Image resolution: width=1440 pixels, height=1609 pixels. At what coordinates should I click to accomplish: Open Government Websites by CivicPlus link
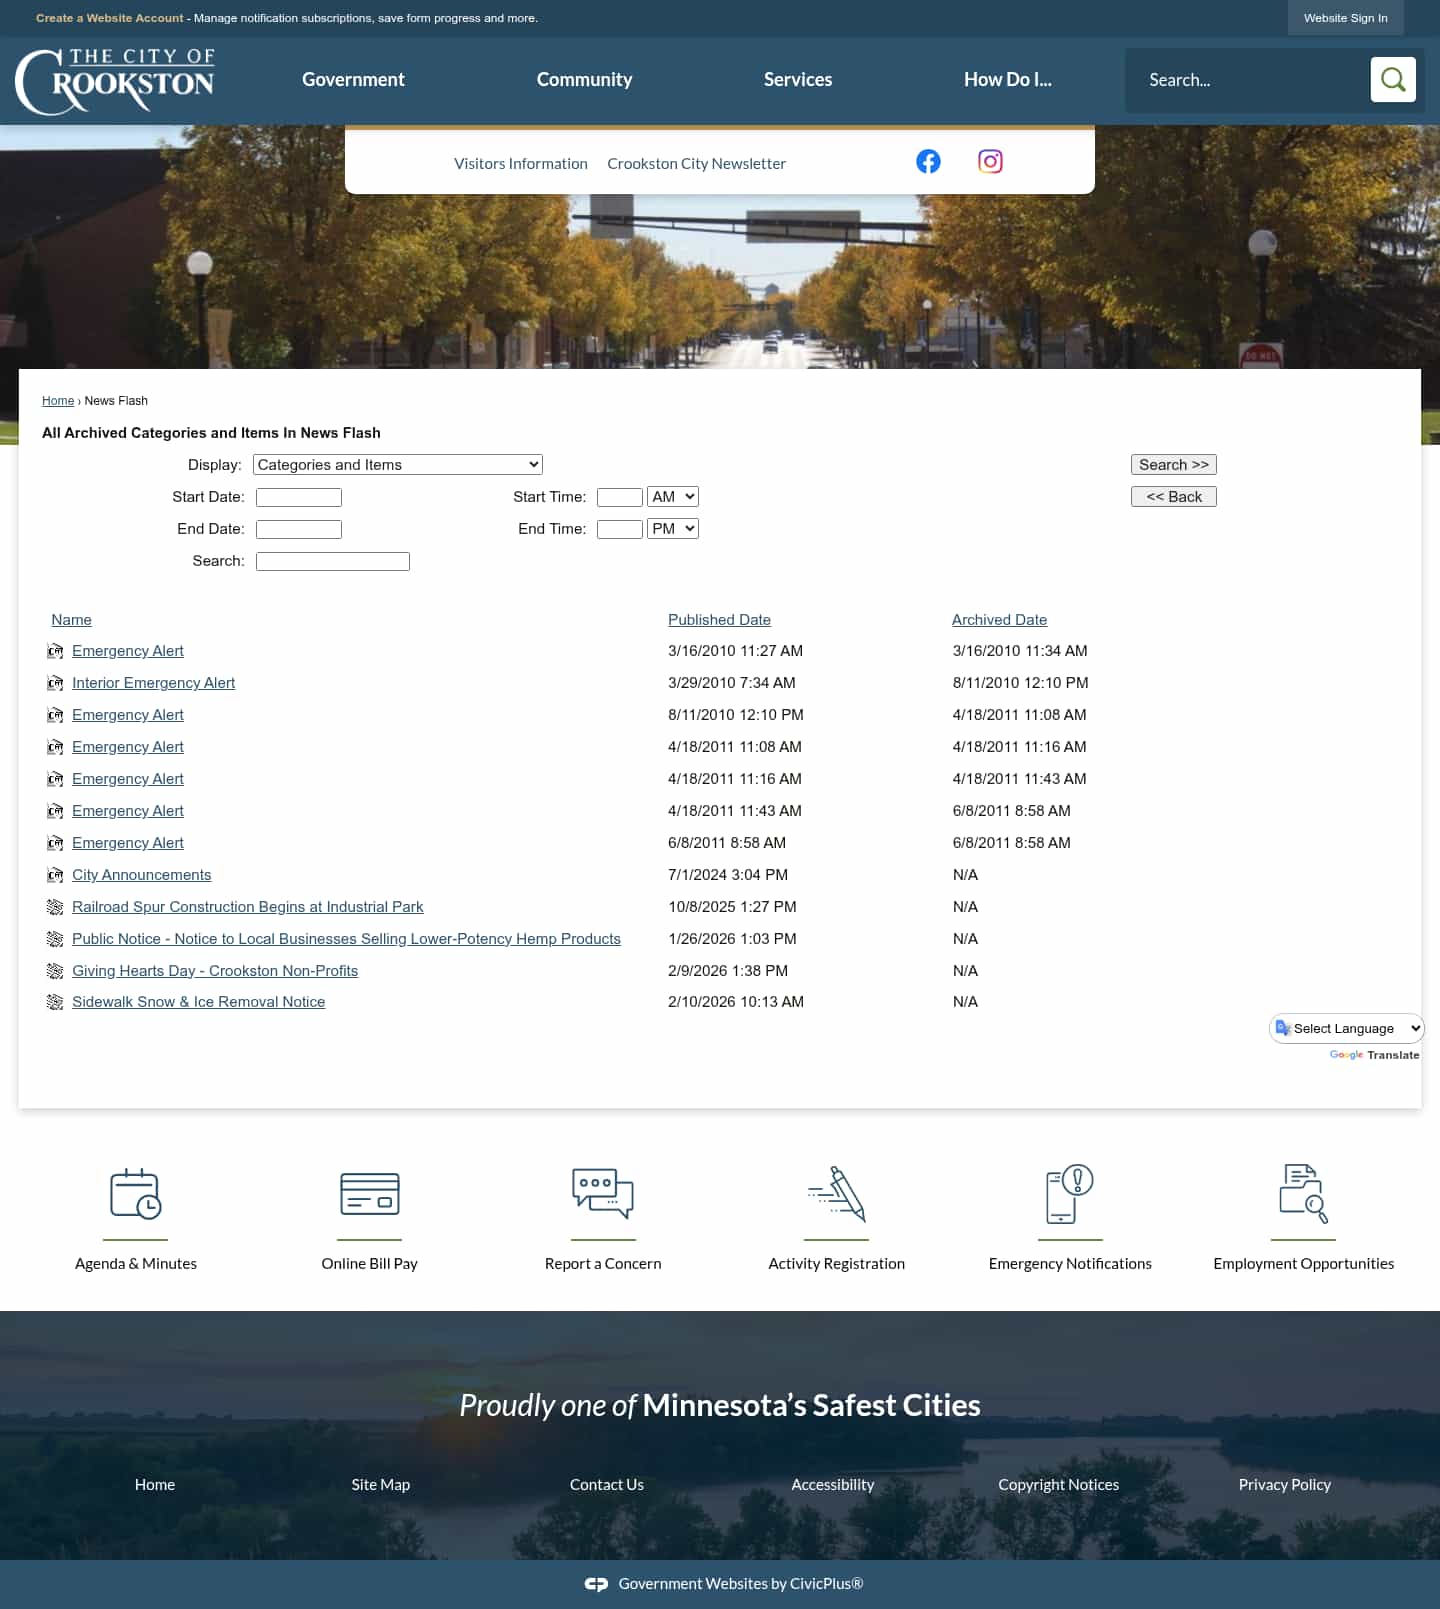coord(741,1583)
